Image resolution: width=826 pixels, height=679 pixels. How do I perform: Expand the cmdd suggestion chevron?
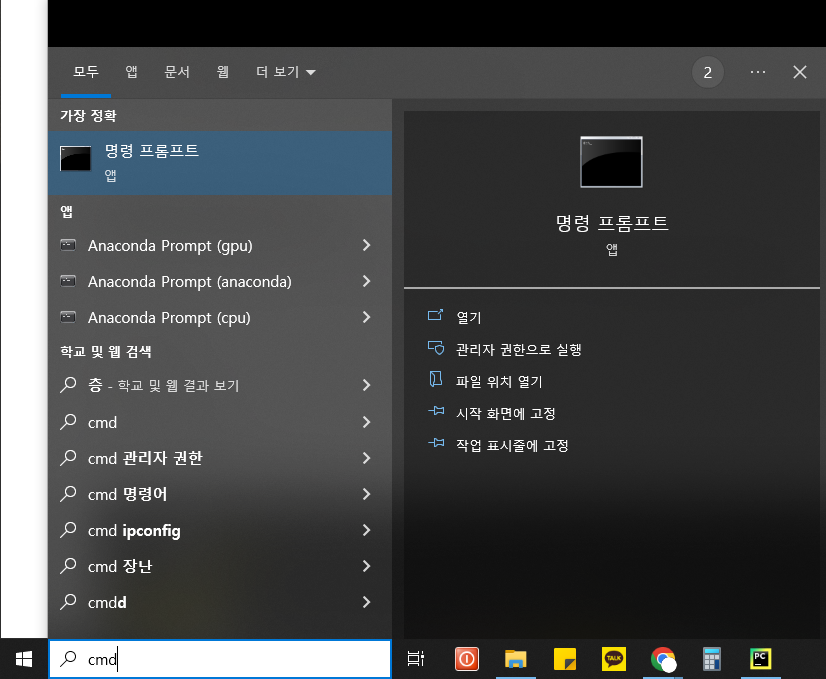coord(367,602)
